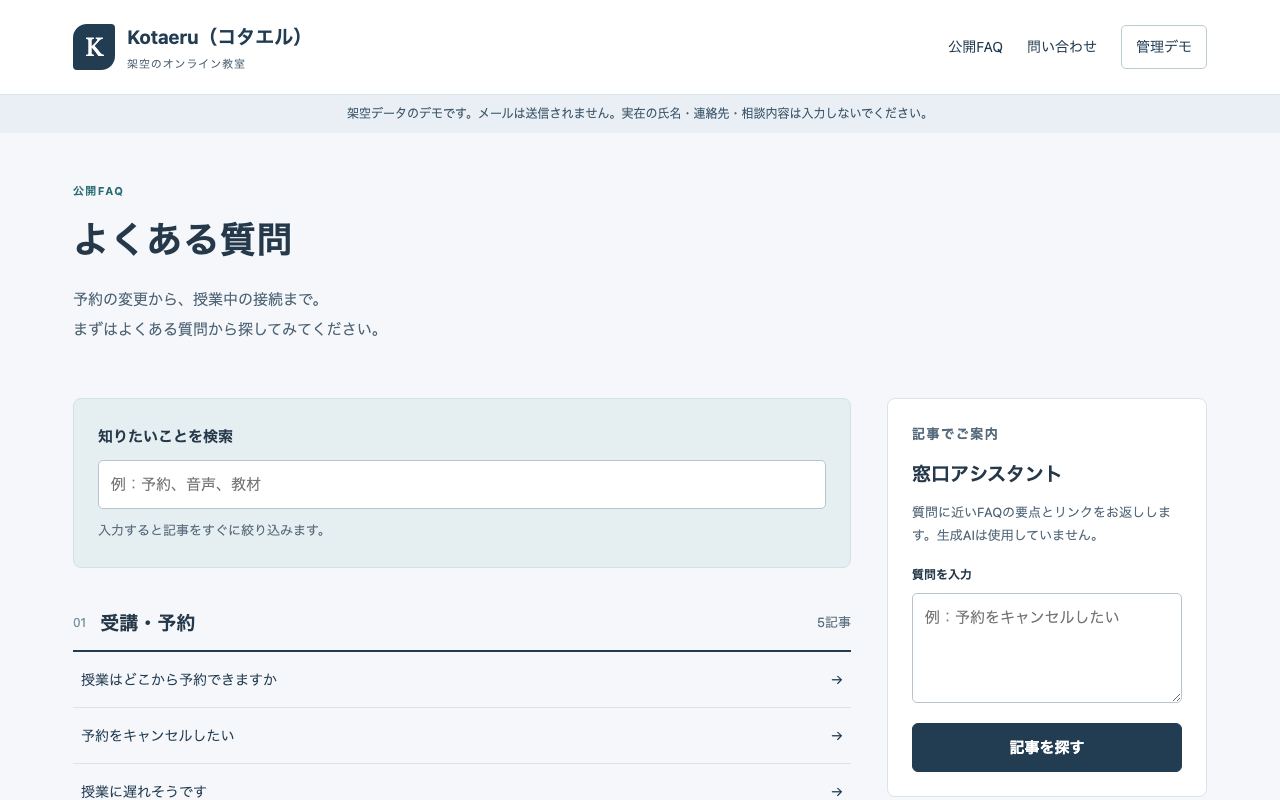Open article 予約をキャンセルしたい
Viewport: 1280px width, 800px height.
(462, 736)
